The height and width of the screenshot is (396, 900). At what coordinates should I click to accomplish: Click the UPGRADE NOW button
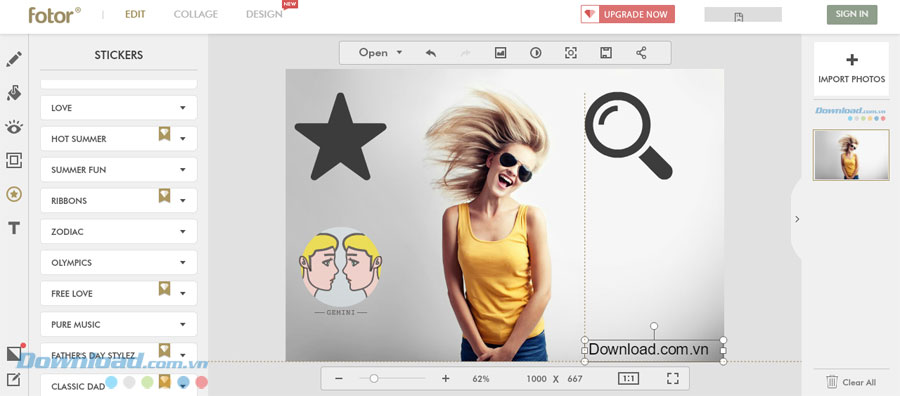[x=627, y=14]
